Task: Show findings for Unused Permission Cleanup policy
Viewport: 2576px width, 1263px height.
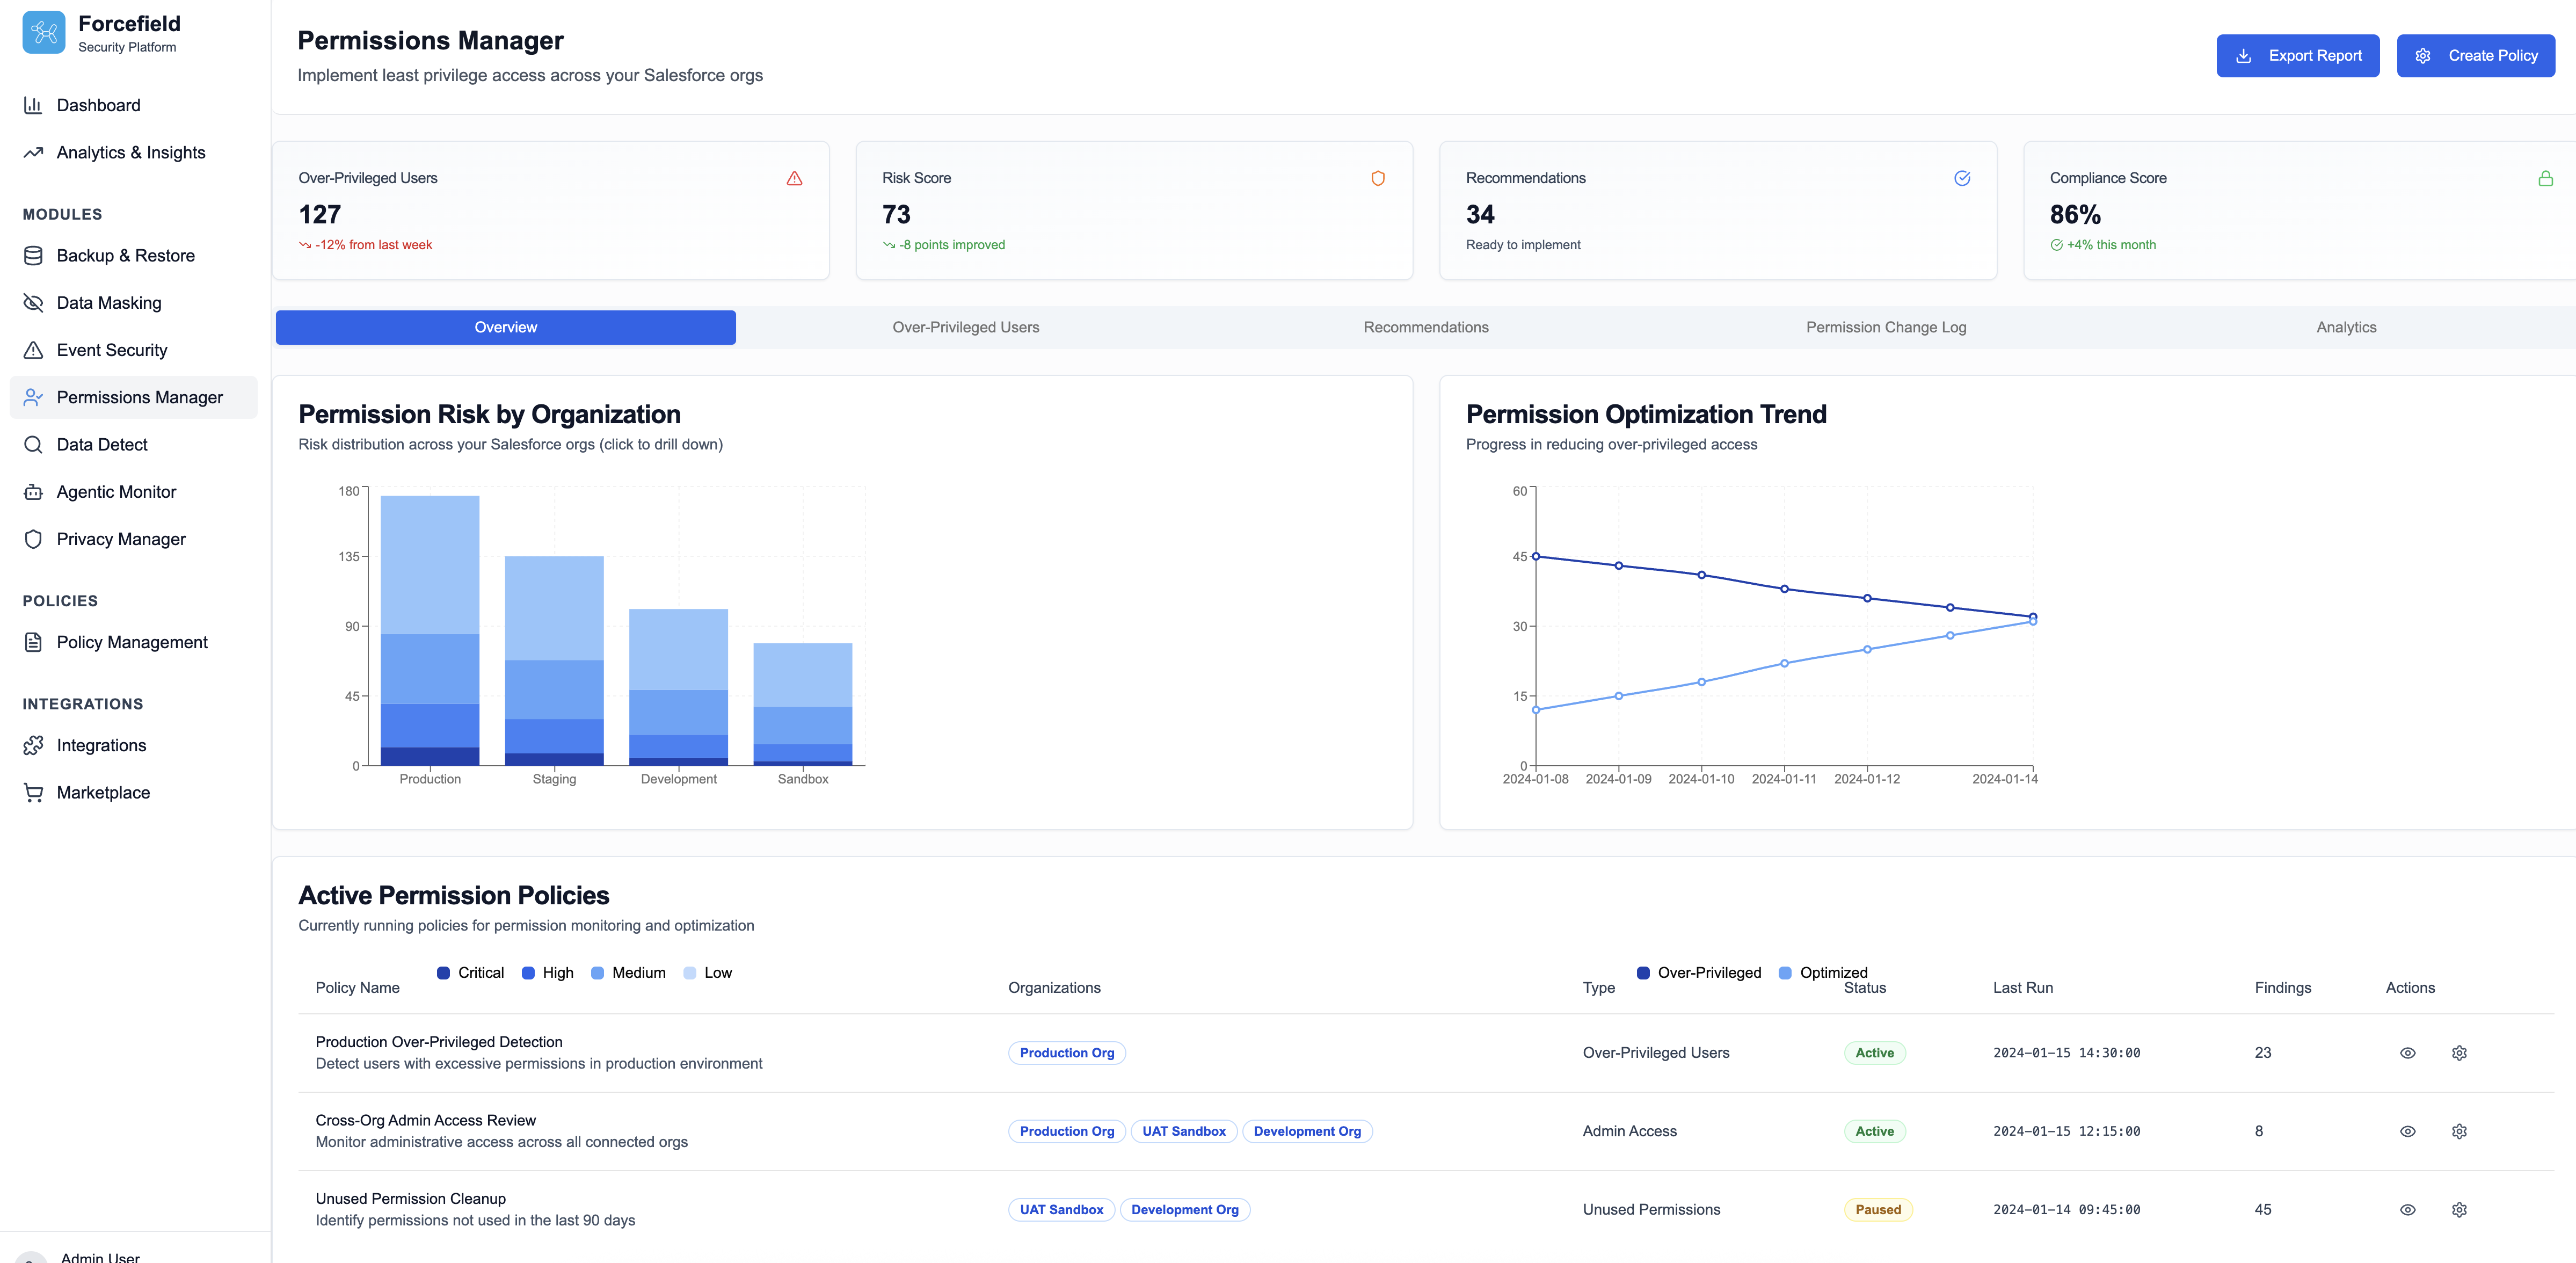Action: point(2407,1209)
